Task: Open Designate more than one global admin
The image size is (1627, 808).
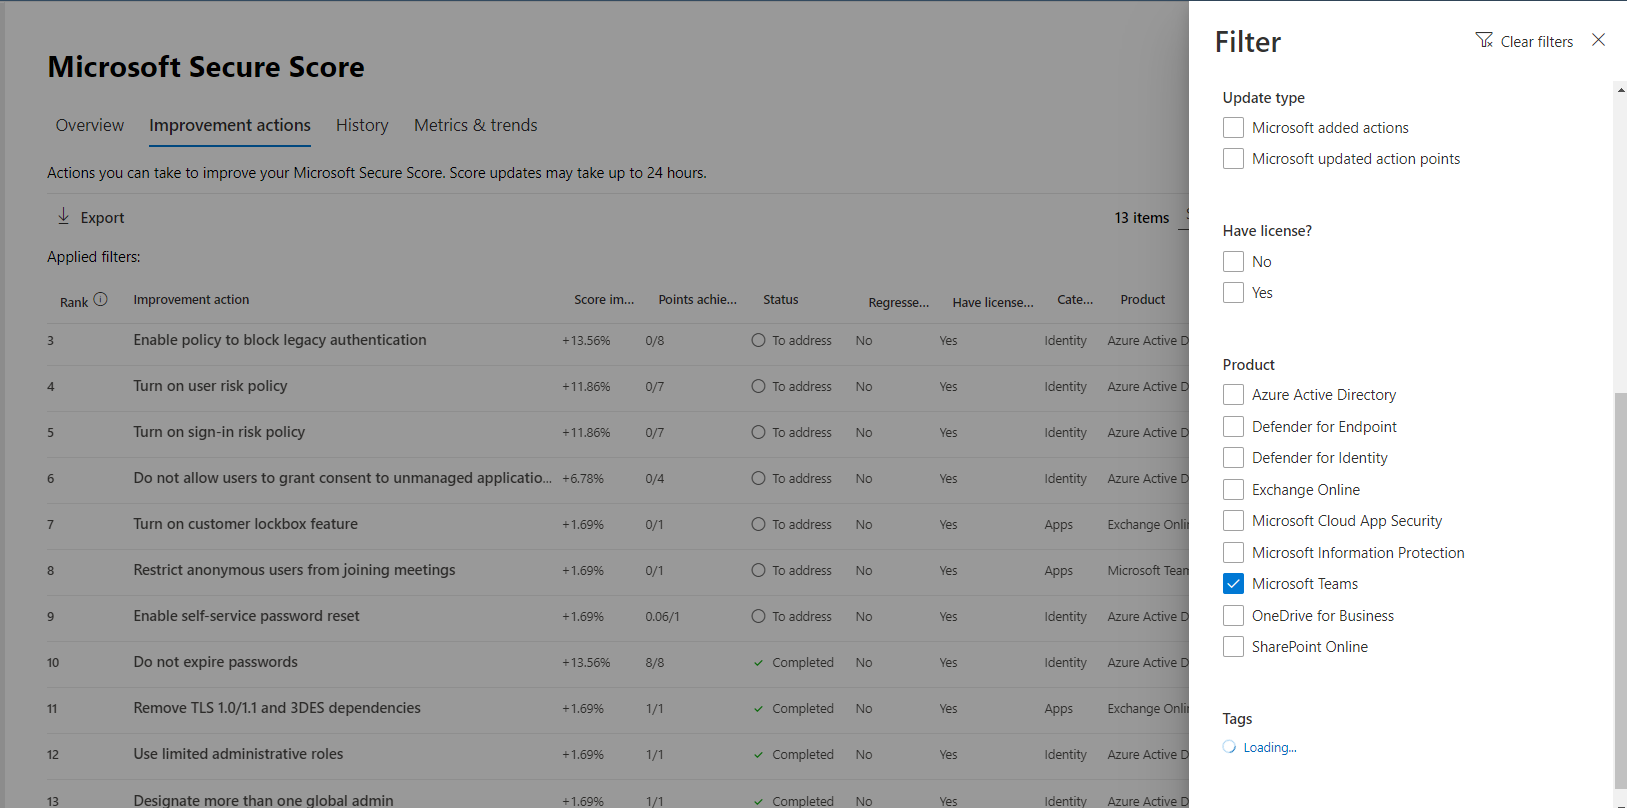Action: coord(263,800)
